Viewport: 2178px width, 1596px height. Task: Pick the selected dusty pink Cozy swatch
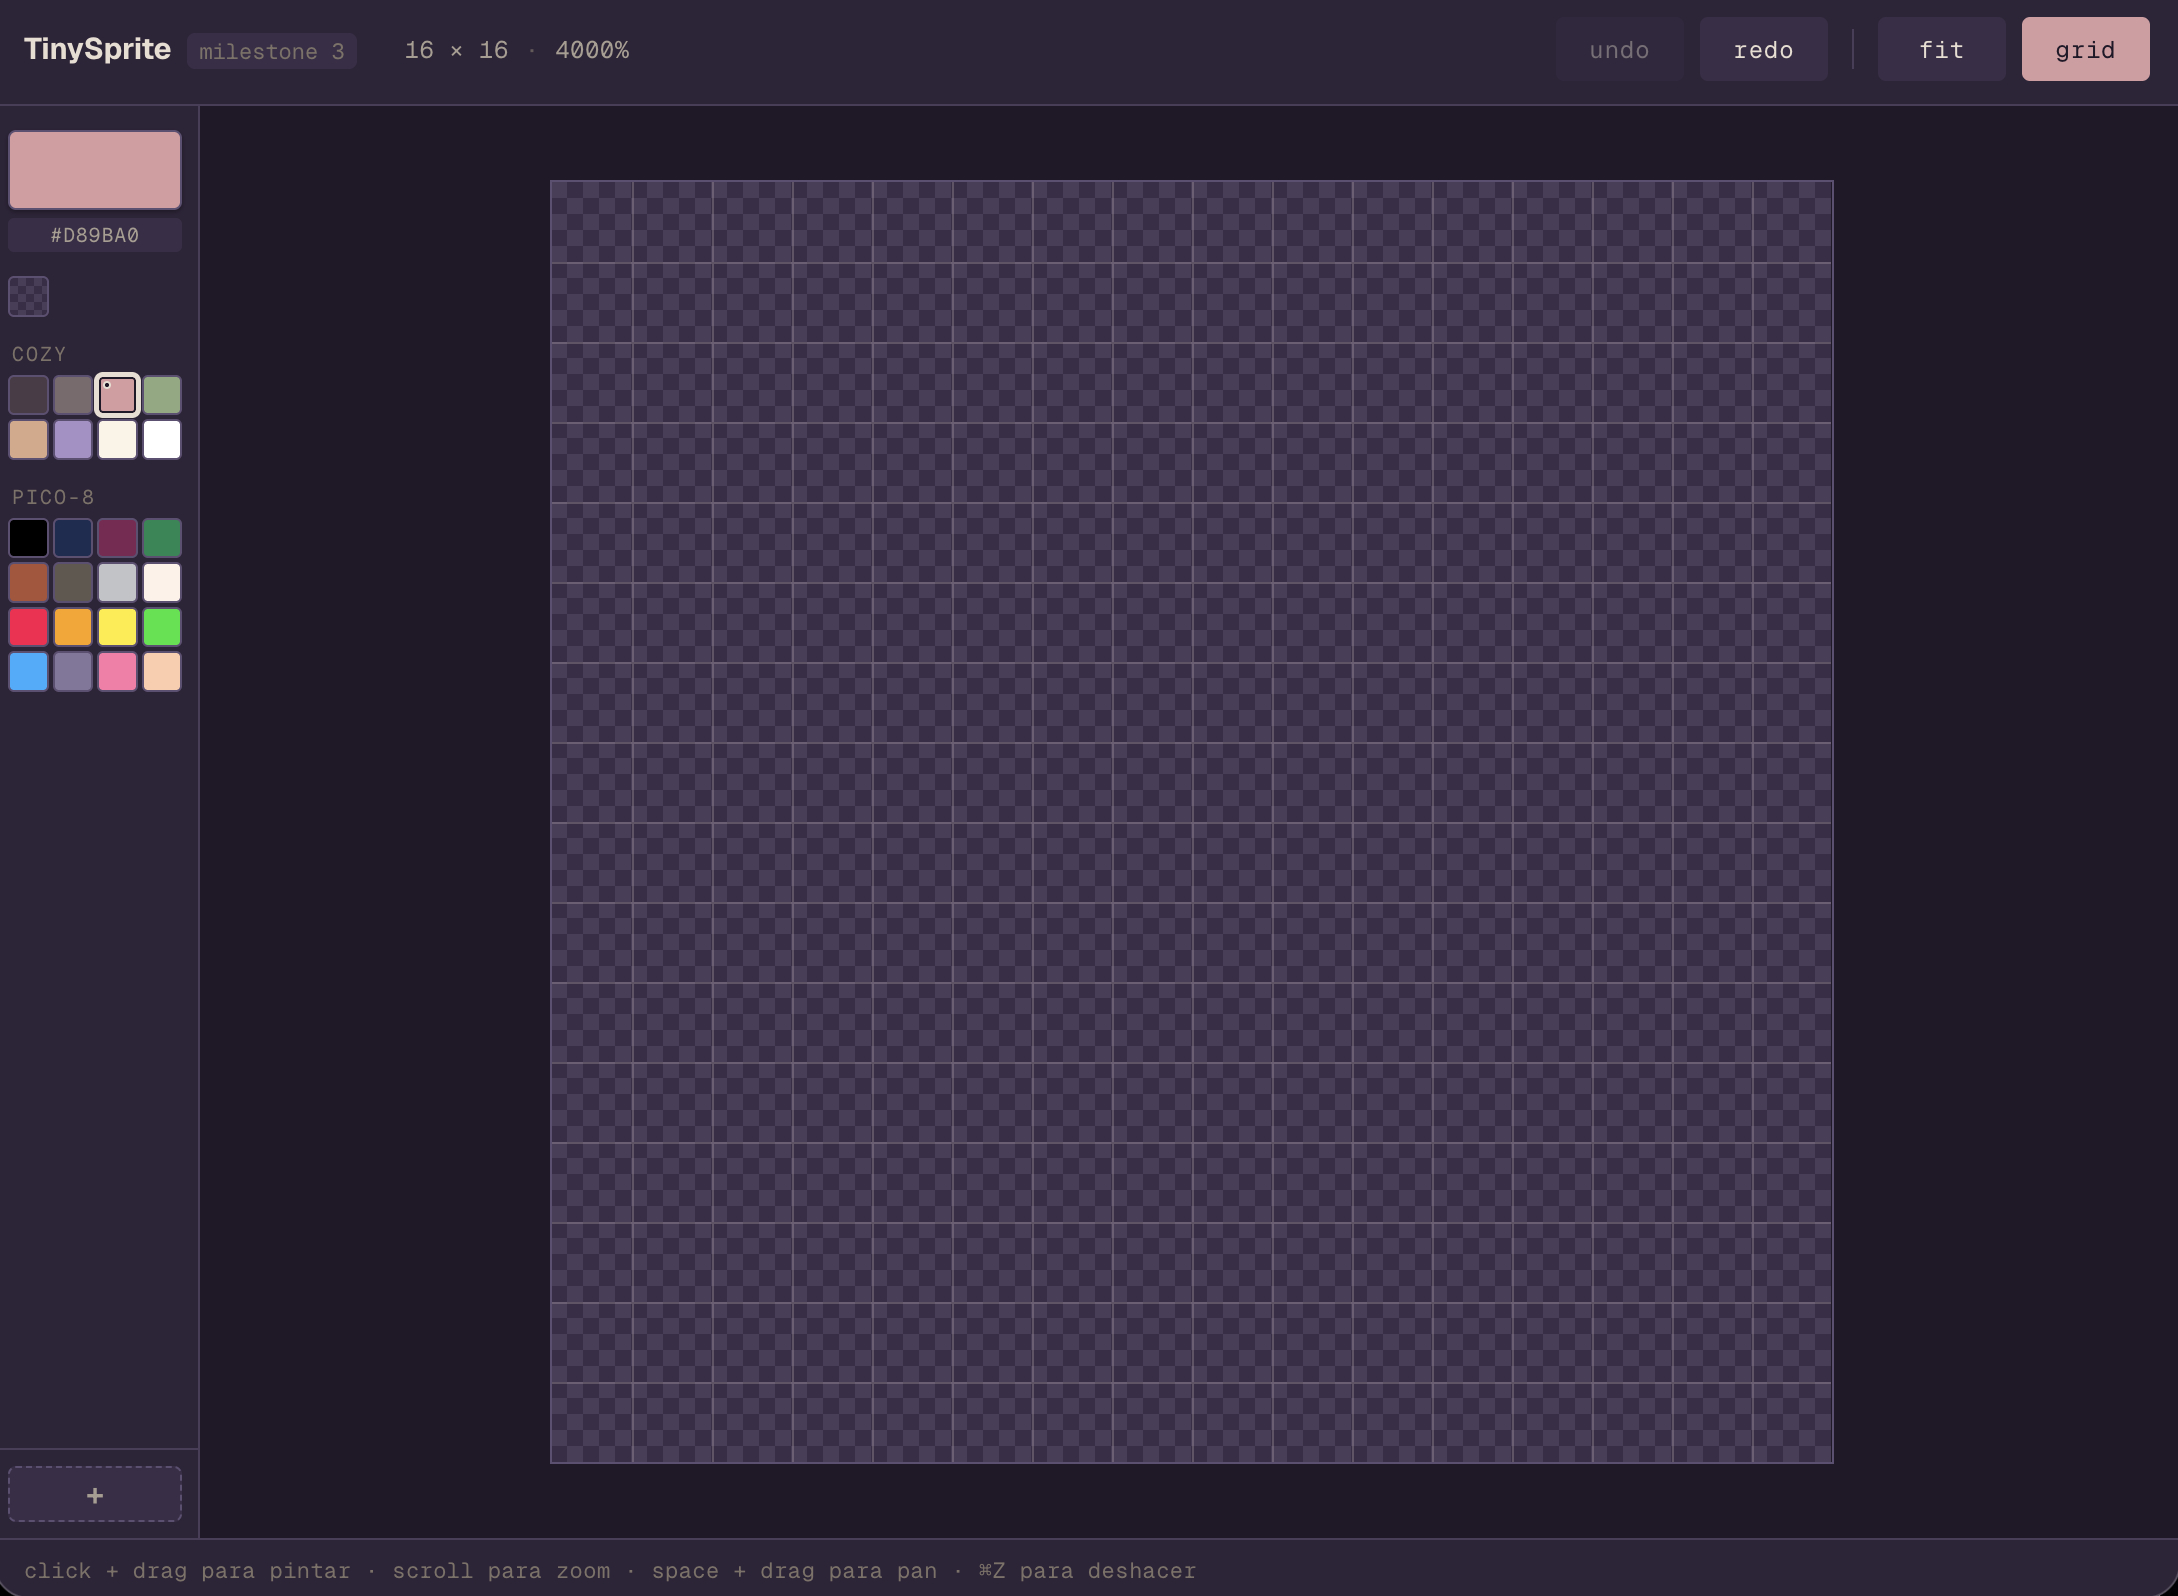(x=117, y=395)
